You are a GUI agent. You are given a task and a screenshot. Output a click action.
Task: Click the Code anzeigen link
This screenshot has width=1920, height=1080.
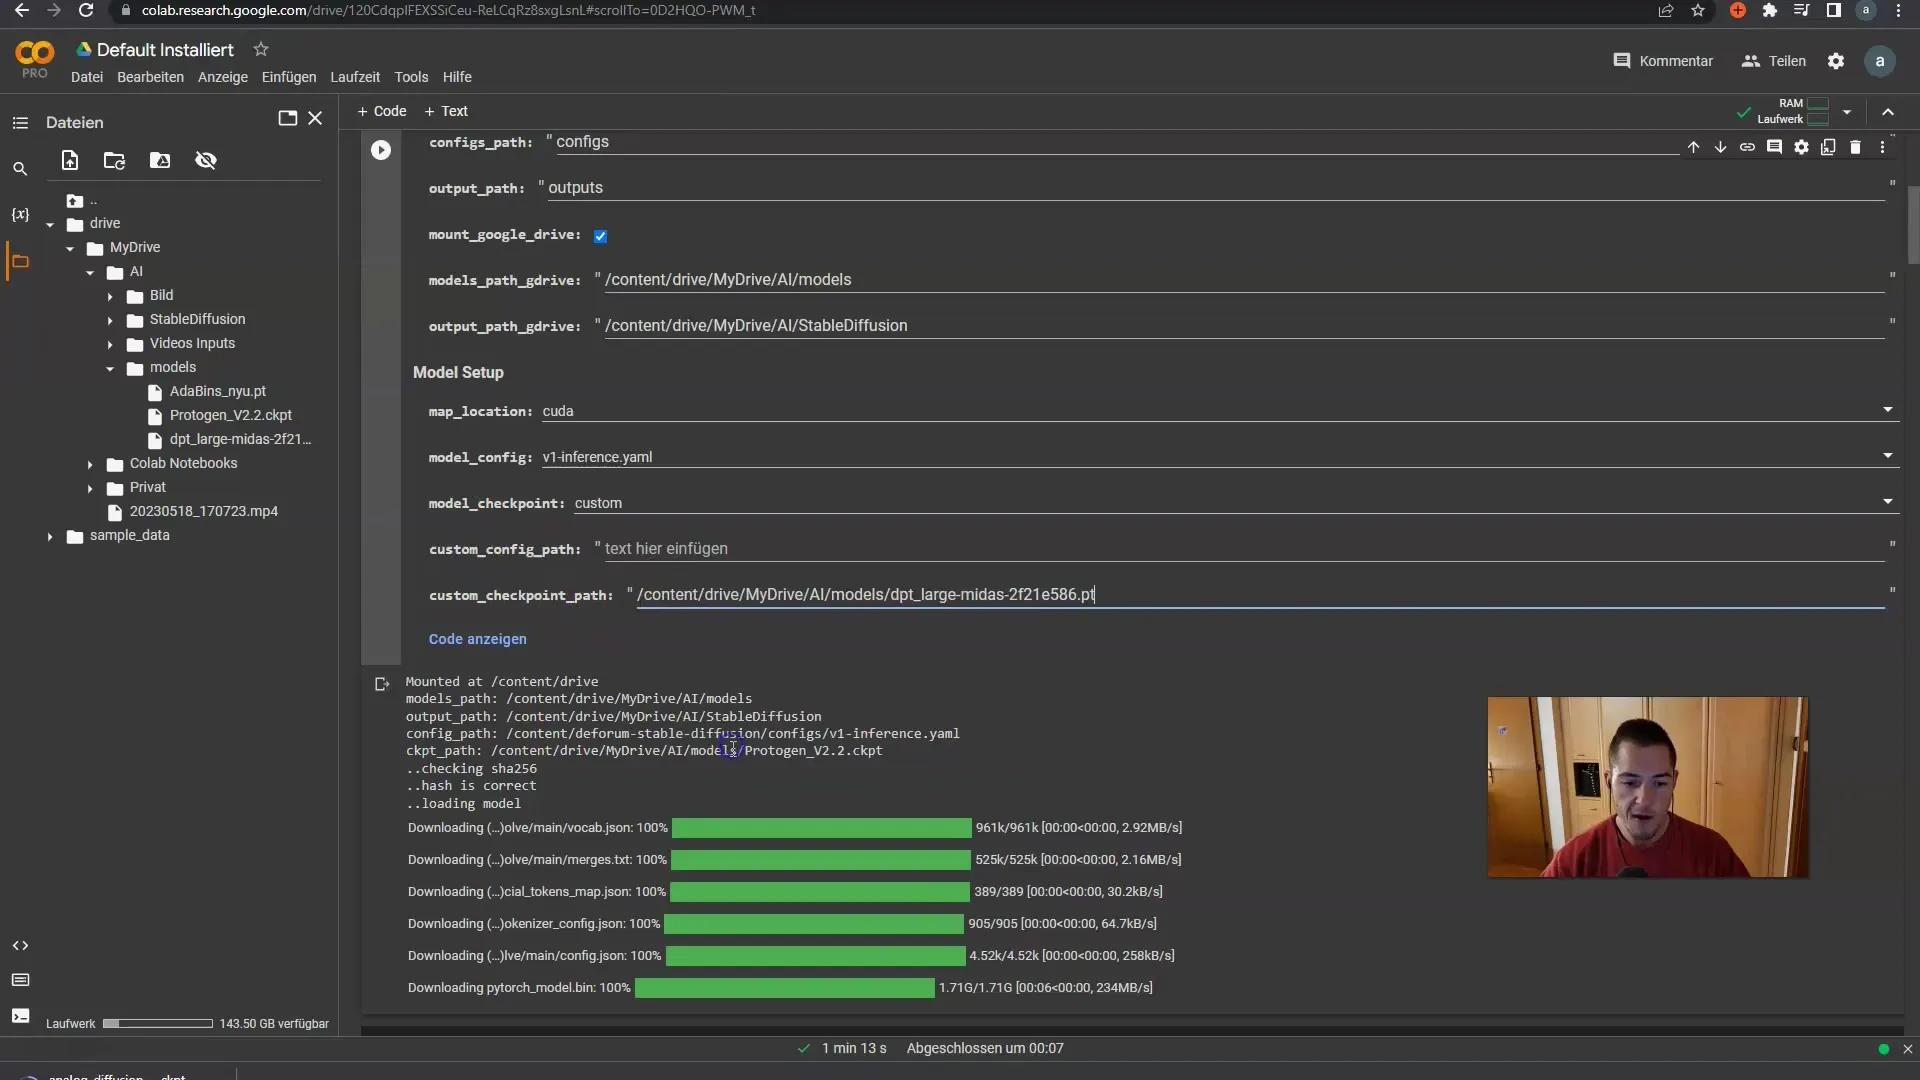(477, 639)
